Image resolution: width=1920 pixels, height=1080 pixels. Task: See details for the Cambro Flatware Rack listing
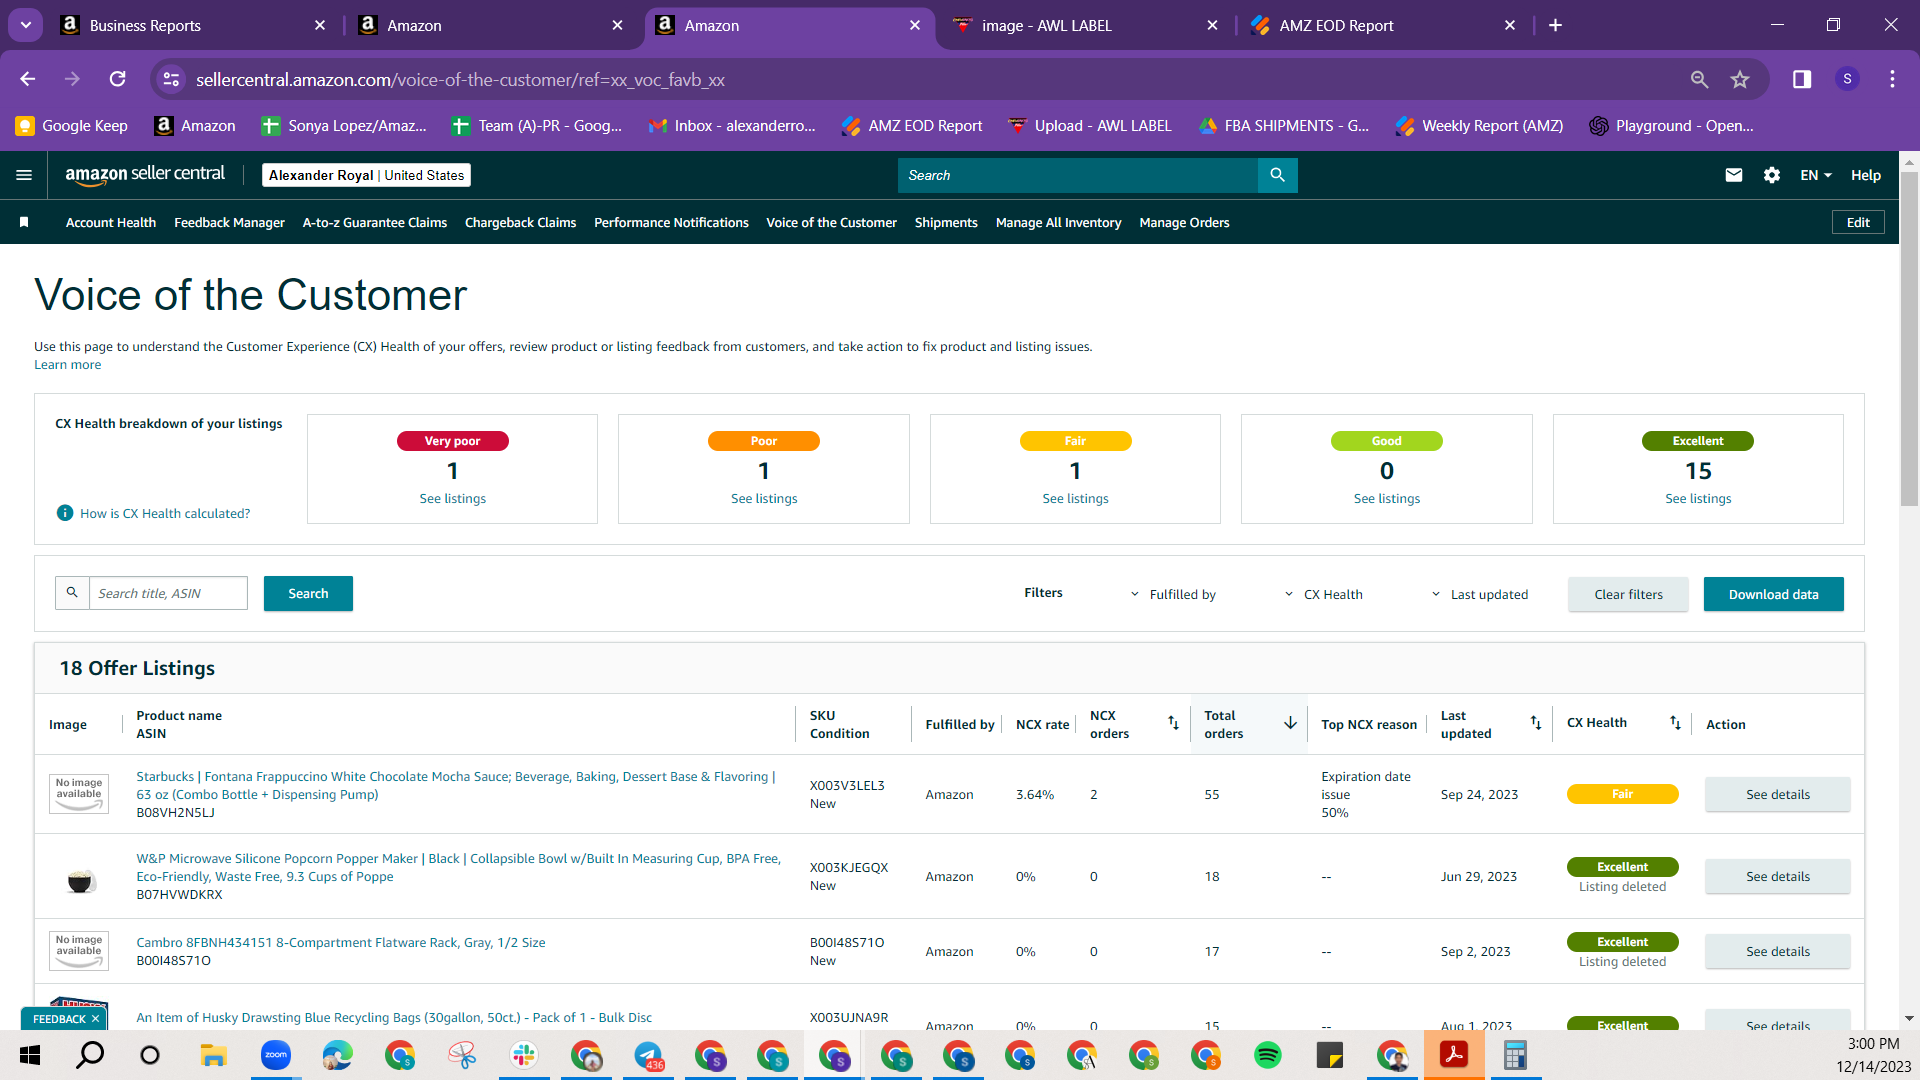pyautogui.click(x=1777, y=951)
